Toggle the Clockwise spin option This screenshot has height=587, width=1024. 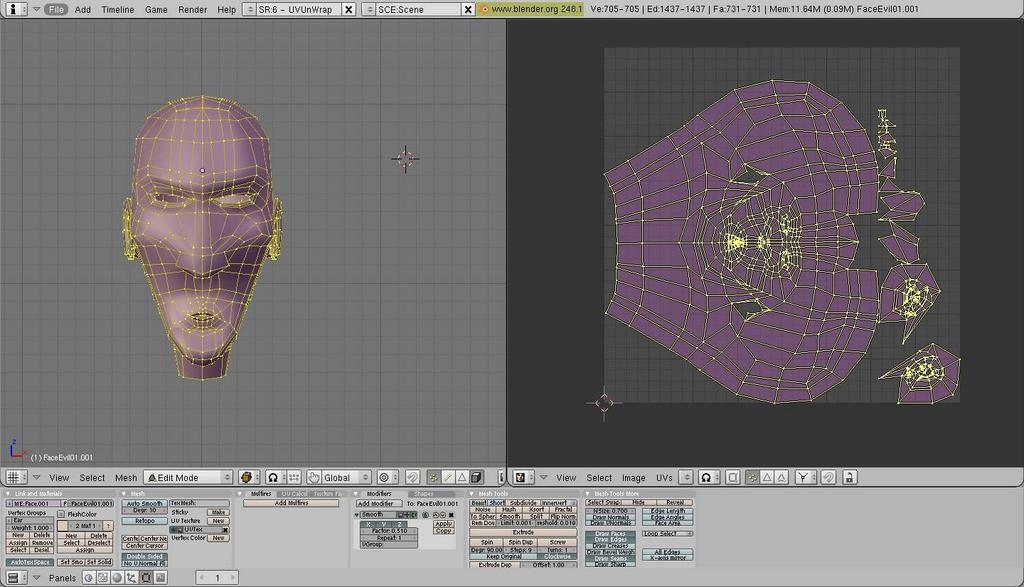click(557, 557)
